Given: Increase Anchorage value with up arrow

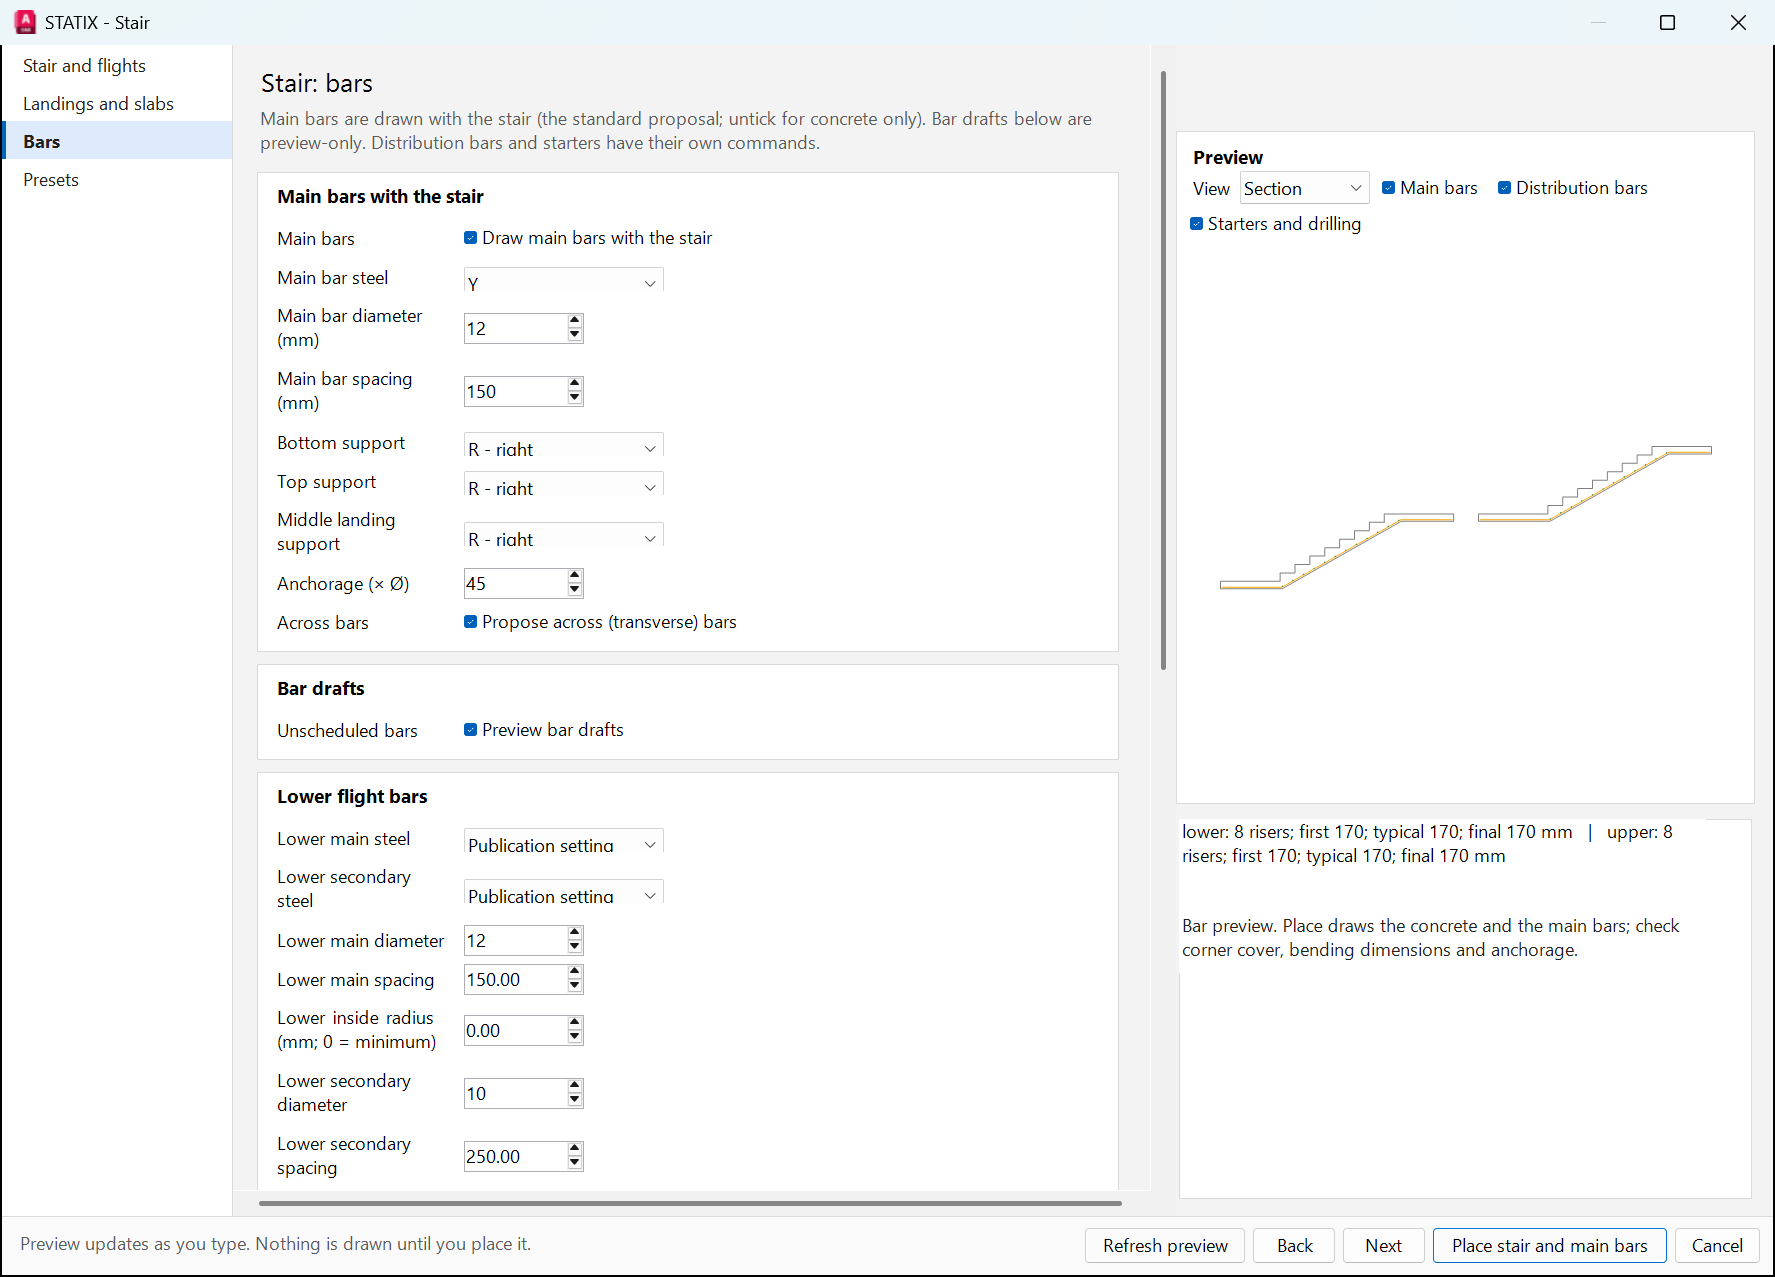Looking at the screenshot, I should click(575, 576).
